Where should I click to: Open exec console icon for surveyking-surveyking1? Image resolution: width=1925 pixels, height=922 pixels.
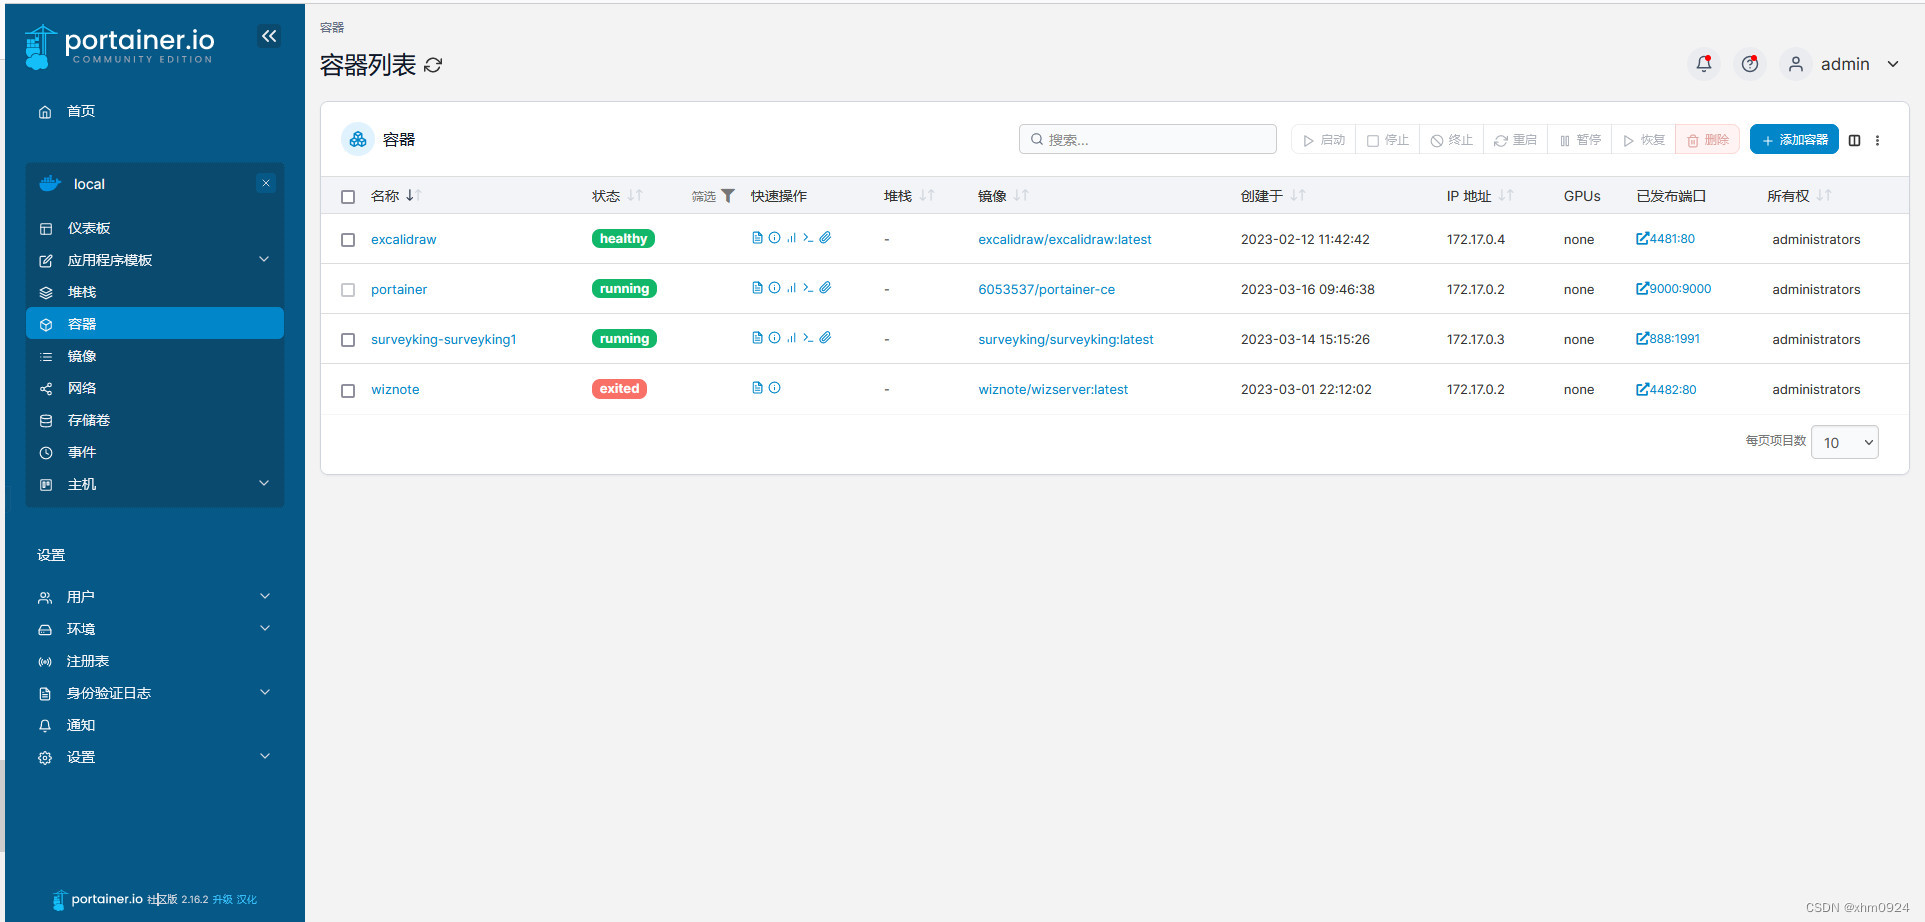[x=808, y=338]
